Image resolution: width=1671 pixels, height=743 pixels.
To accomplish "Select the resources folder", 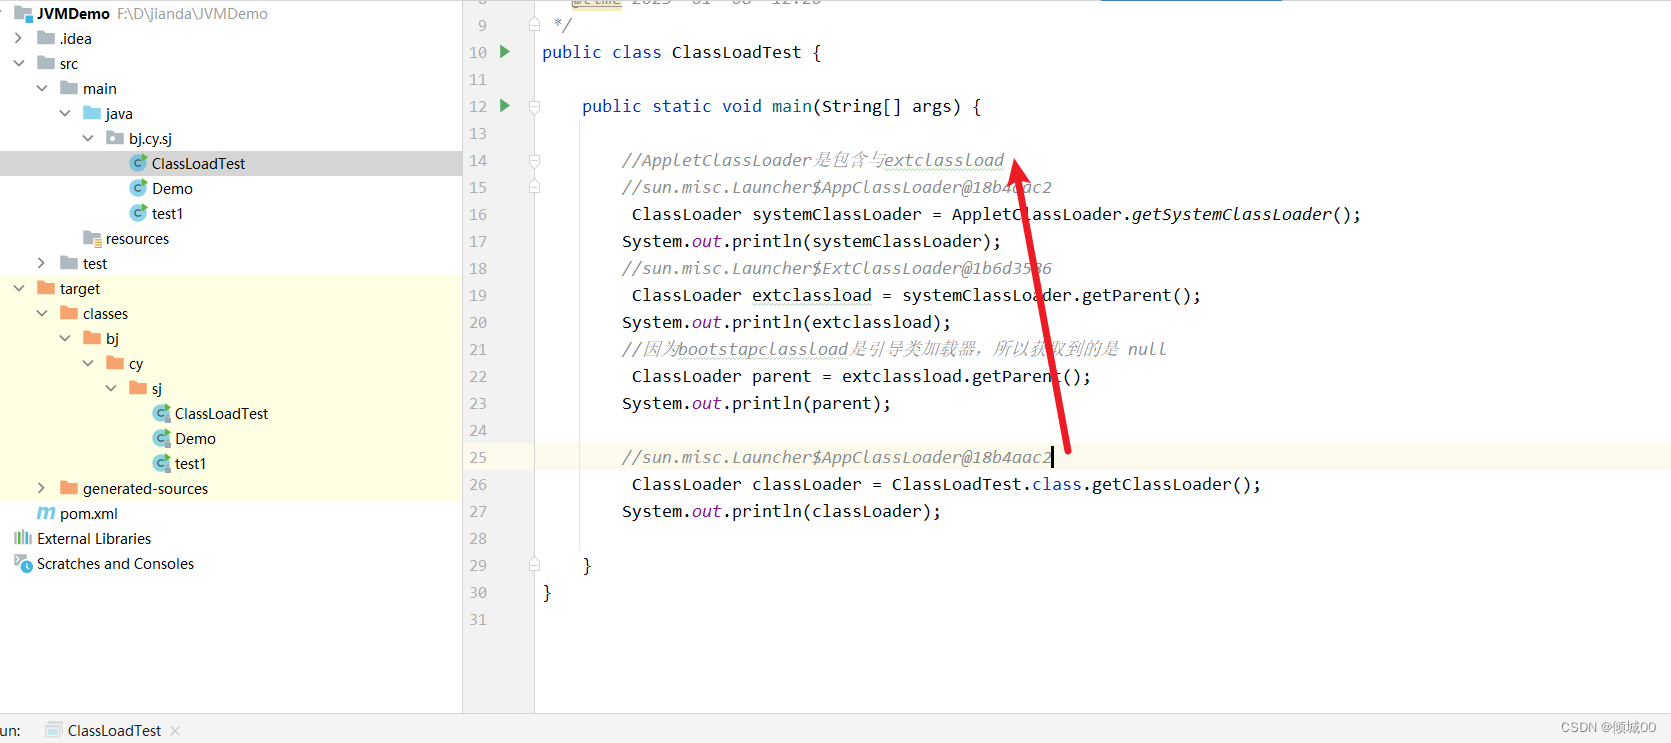I will pyautogui.click(x=137, y=238).
